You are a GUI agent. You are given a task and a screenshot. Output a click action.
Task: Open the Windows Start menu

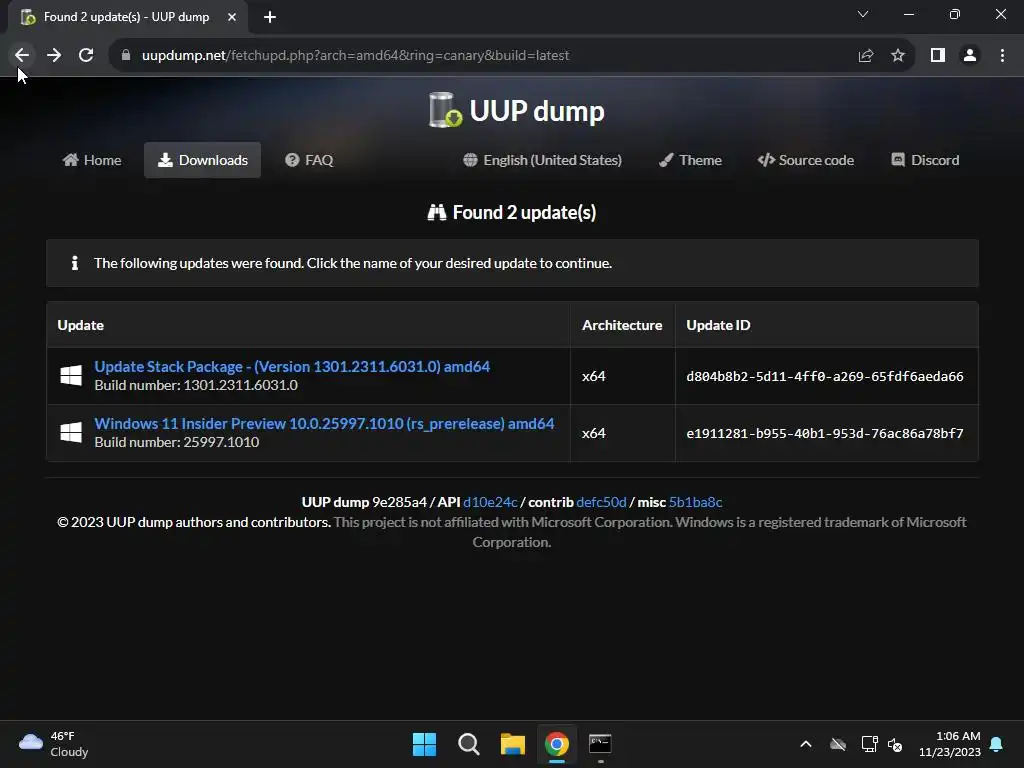424,744
